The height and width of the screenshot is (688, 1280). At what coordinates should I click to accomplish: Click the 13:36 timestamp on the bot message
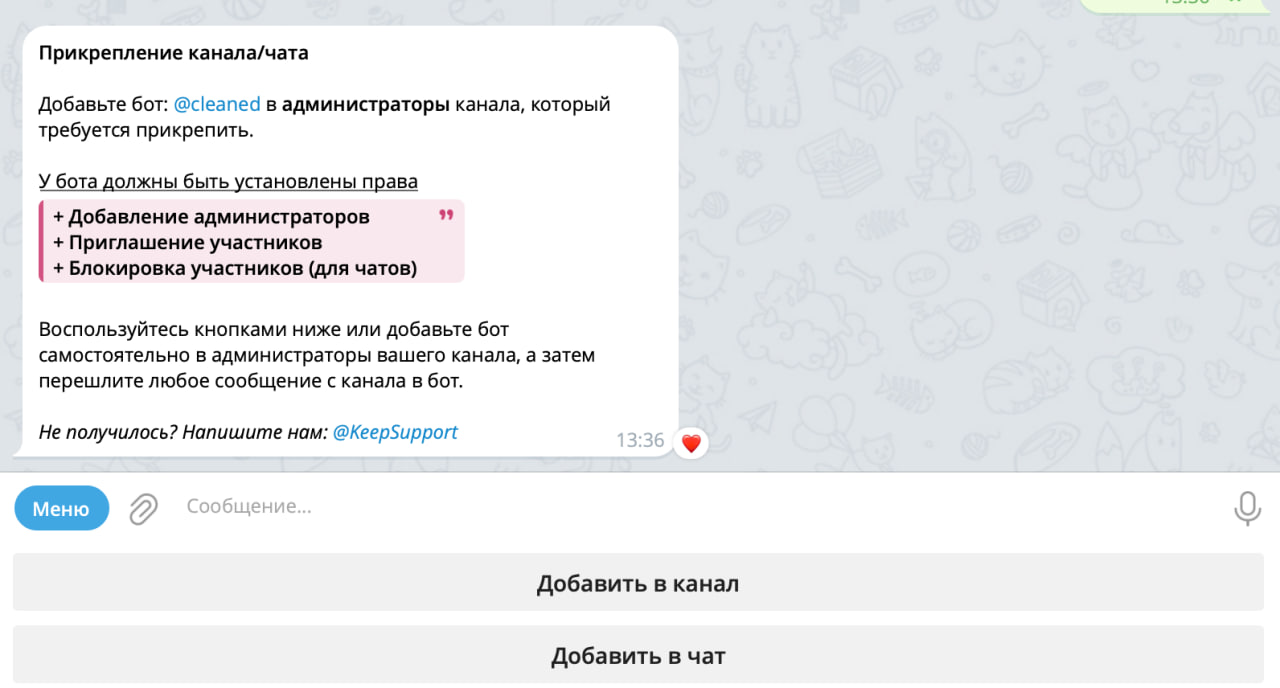point(640,440)
